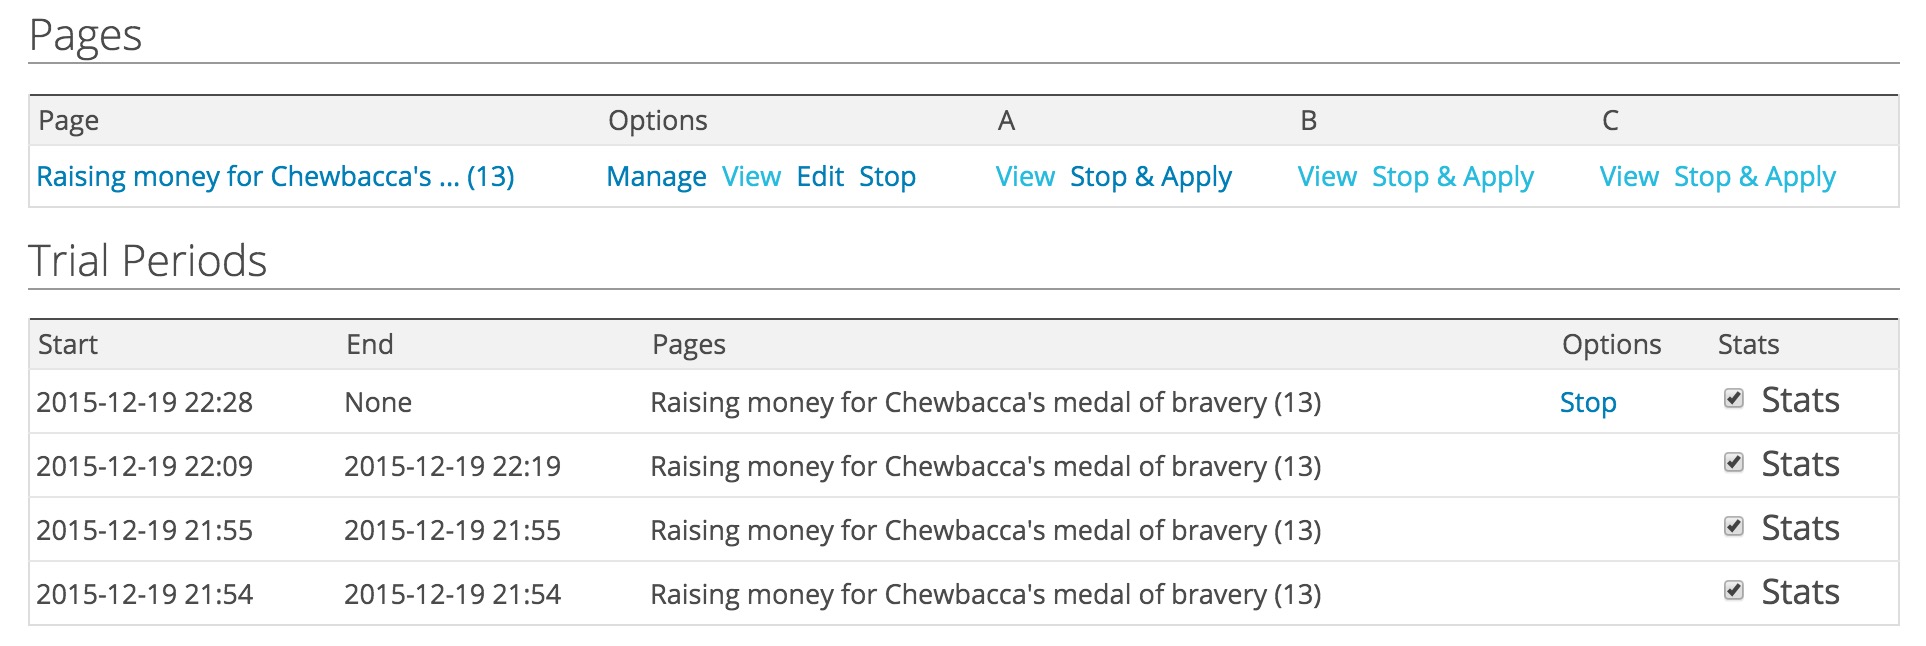Toggle Stats checkbox for the 21:55 trial

pos(1734,527)
